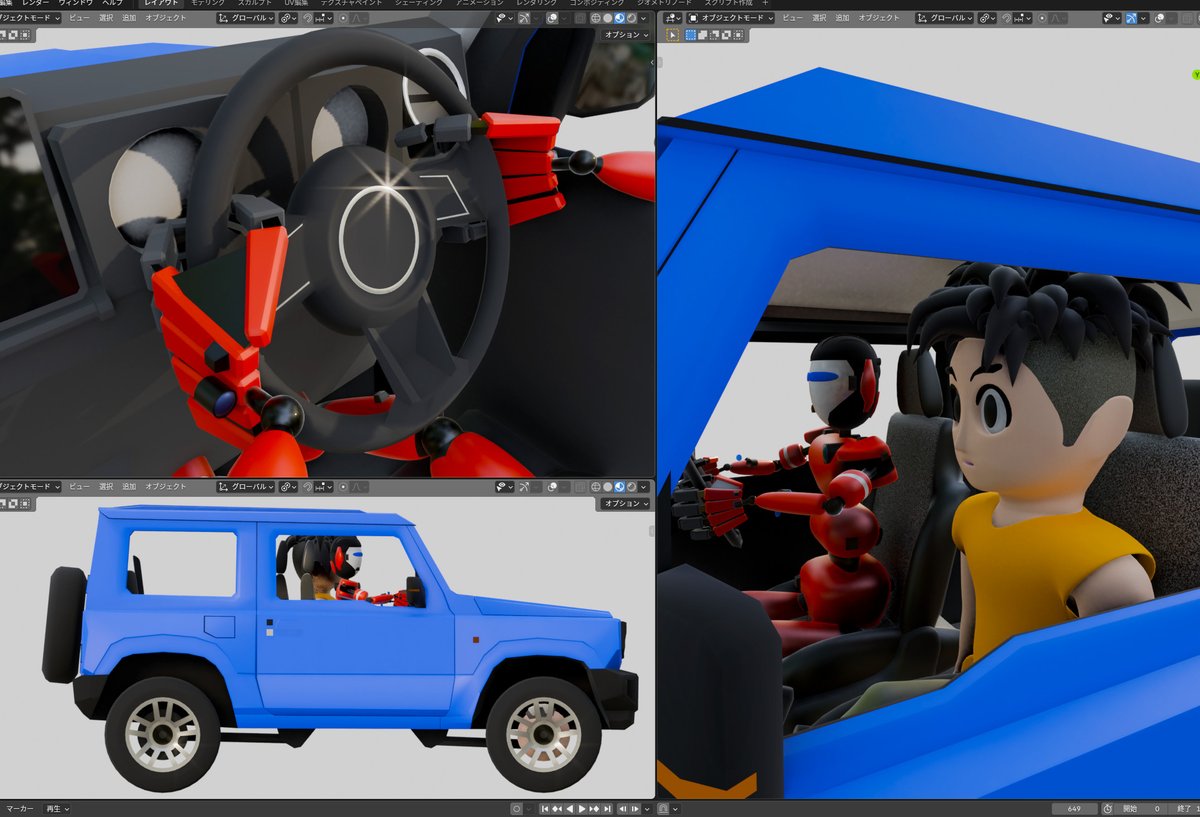Toggle snap magnet in steering wheel viewport
Image resolution: width=1200 pixels, height=817 pixels.
308,18
